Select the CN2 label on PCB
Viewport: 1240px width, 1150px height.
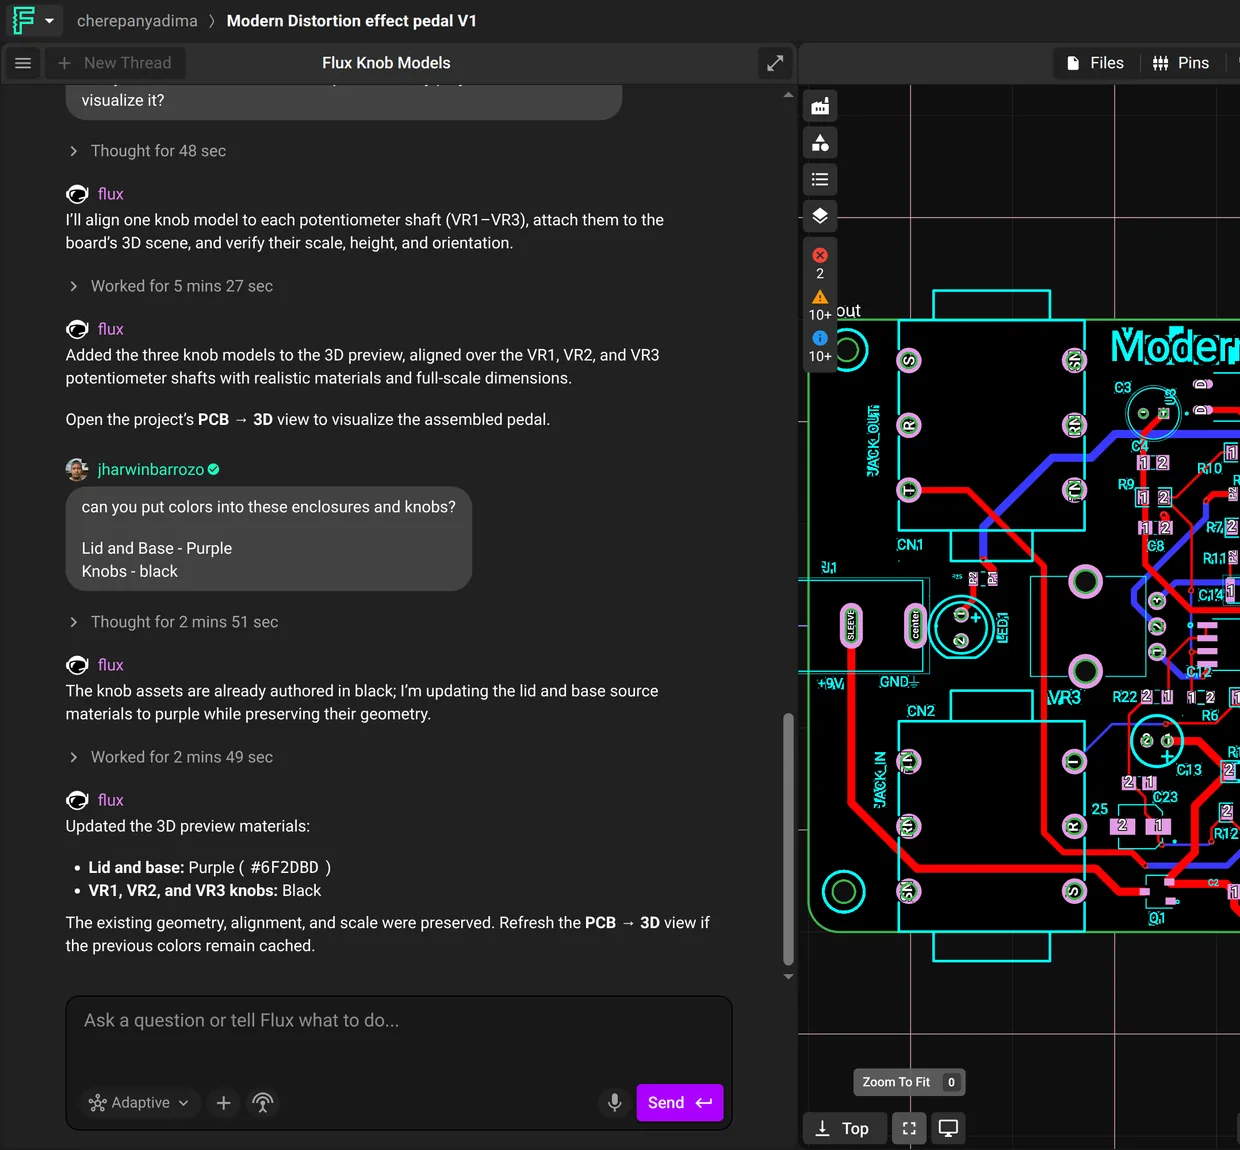tap(921, 711)
